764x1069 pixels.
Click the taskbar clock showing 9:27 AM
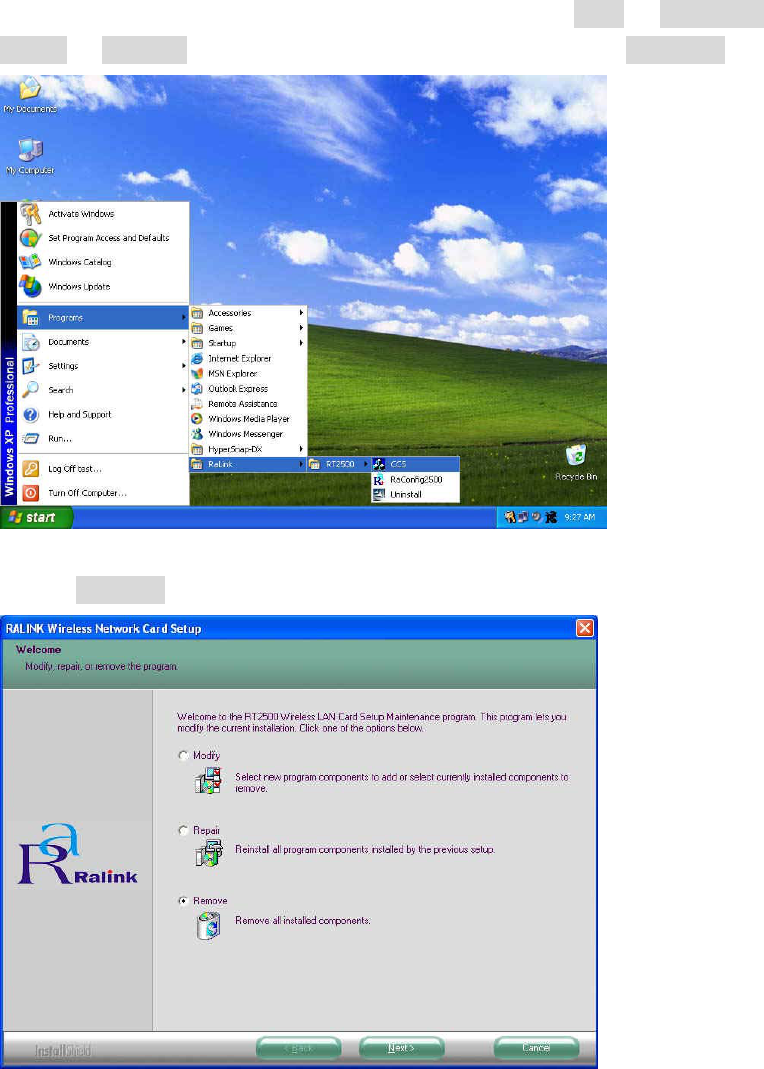pyautogui.click(x=580, y=517)
